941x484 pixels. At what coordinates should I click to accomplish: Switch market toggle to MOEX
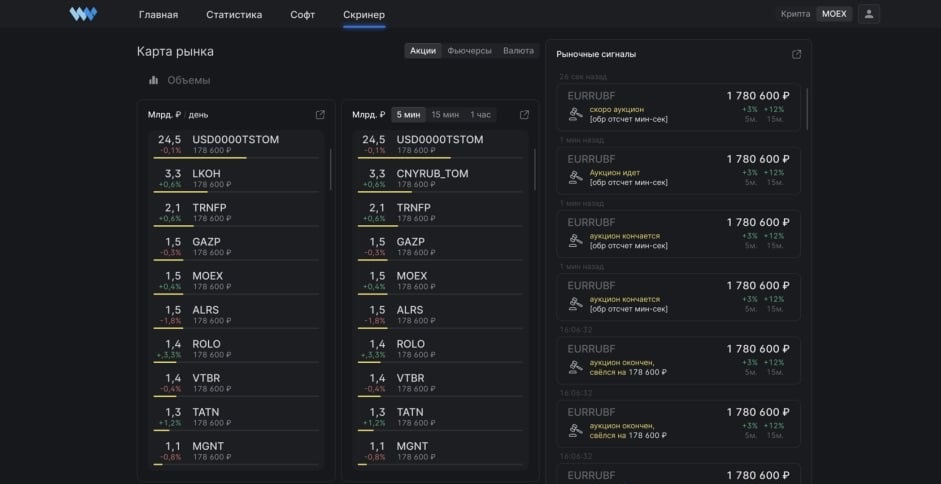pyautogui.click(x=834, y=14)
